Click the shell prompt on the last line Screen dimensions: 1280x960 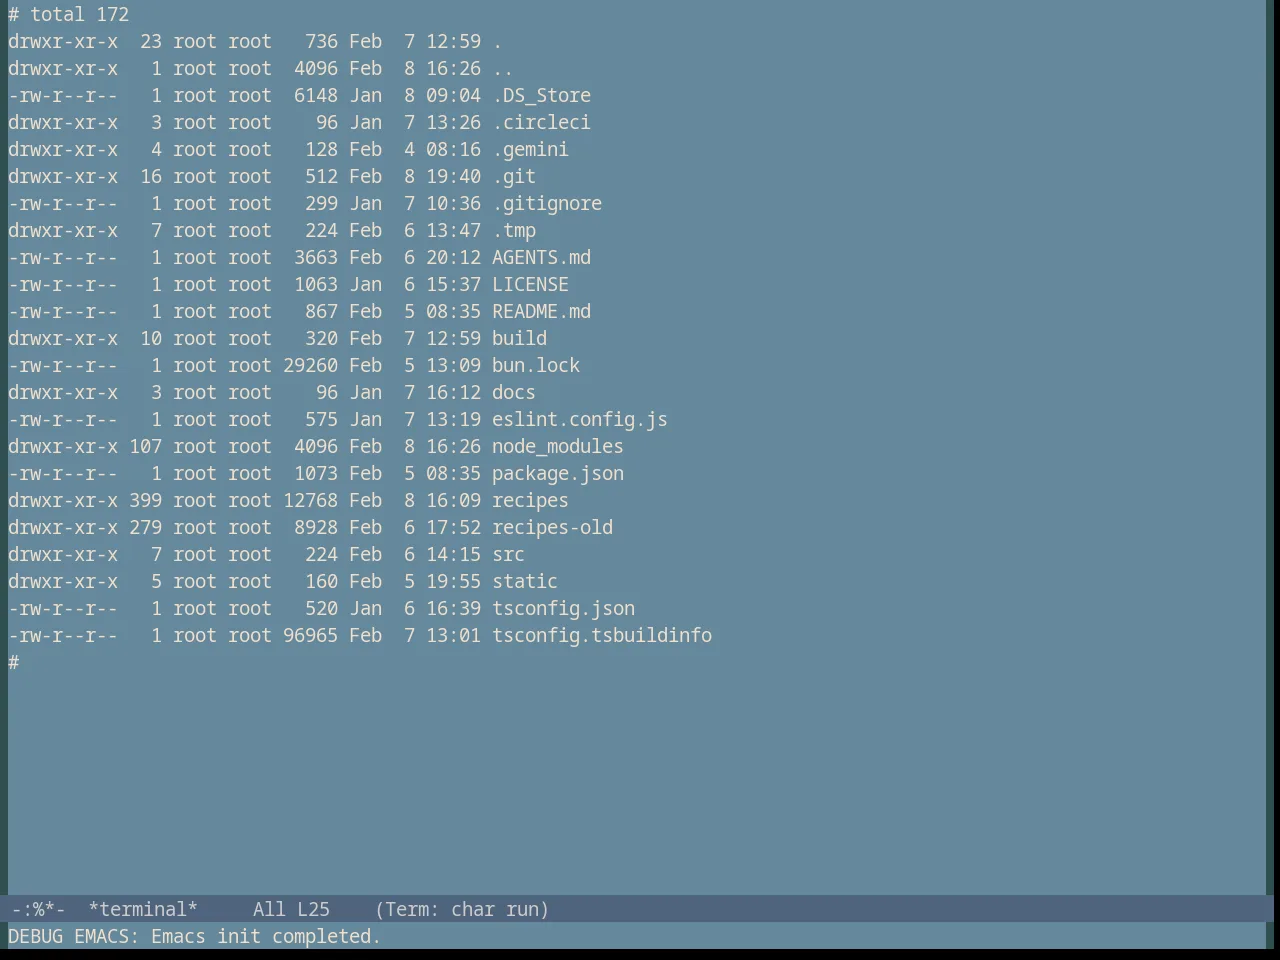pos(14,662)
